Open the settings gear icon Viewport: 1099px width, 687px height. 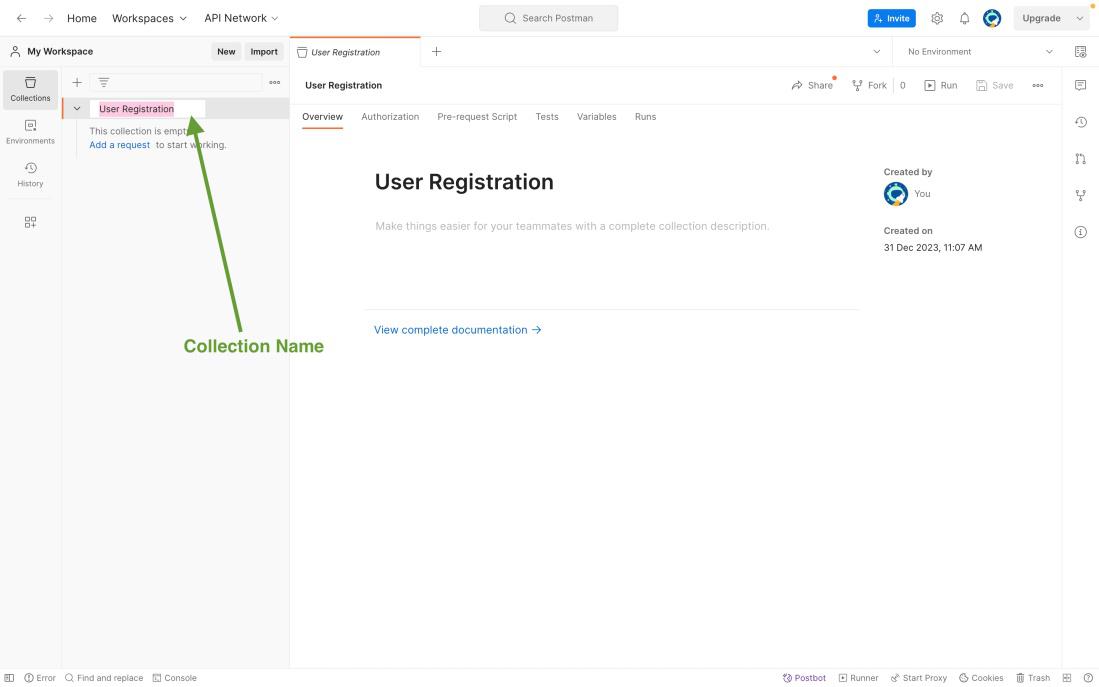tap(937, 18)
